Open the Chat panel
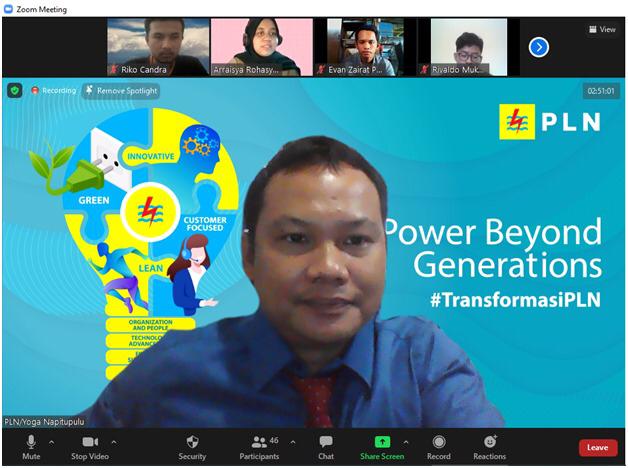 coord(326,442)
